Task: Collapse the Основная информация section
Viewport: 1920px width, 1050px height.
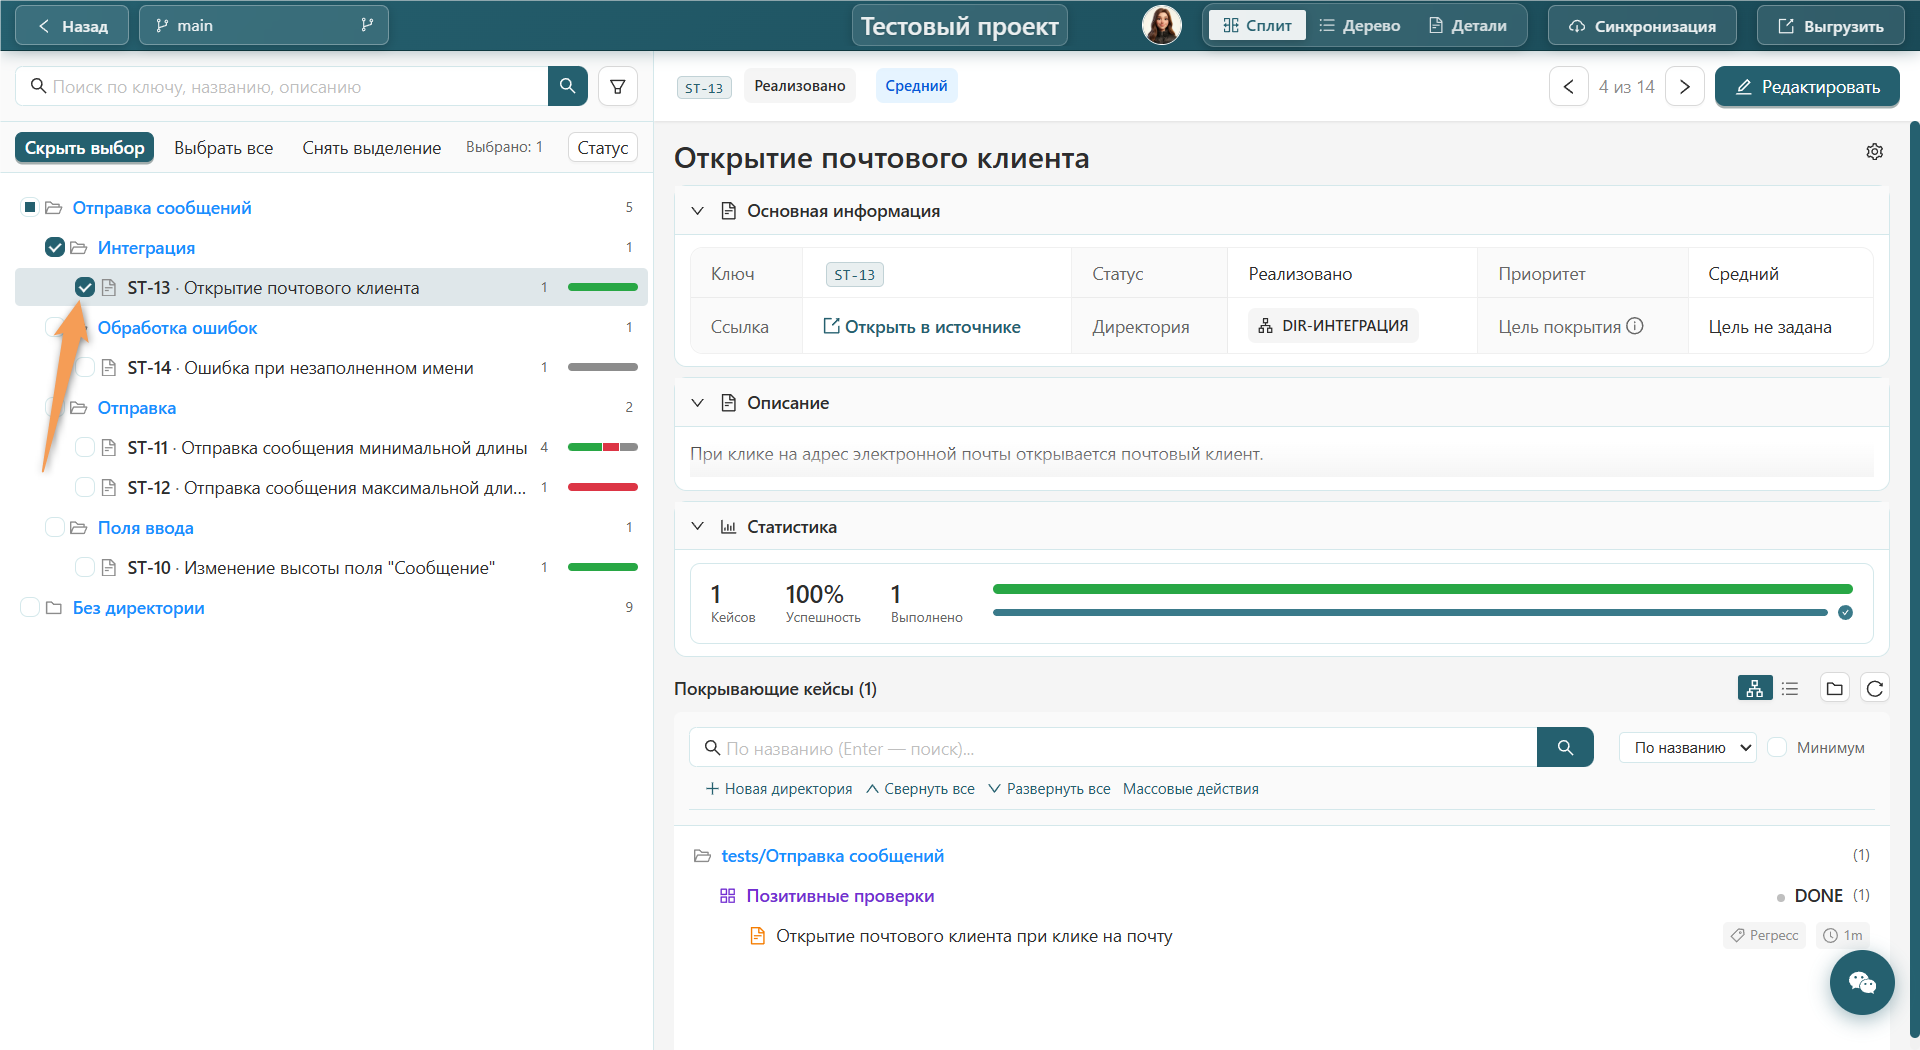Action: coord(697,211)
